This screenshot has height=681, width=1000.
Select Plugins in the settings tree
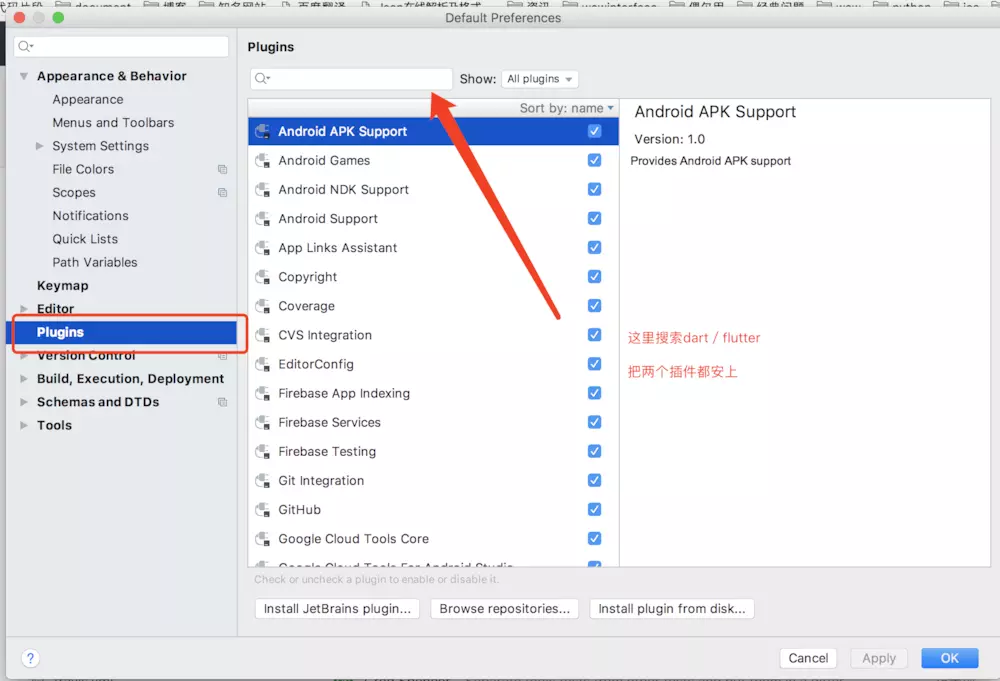coord(121,332)
